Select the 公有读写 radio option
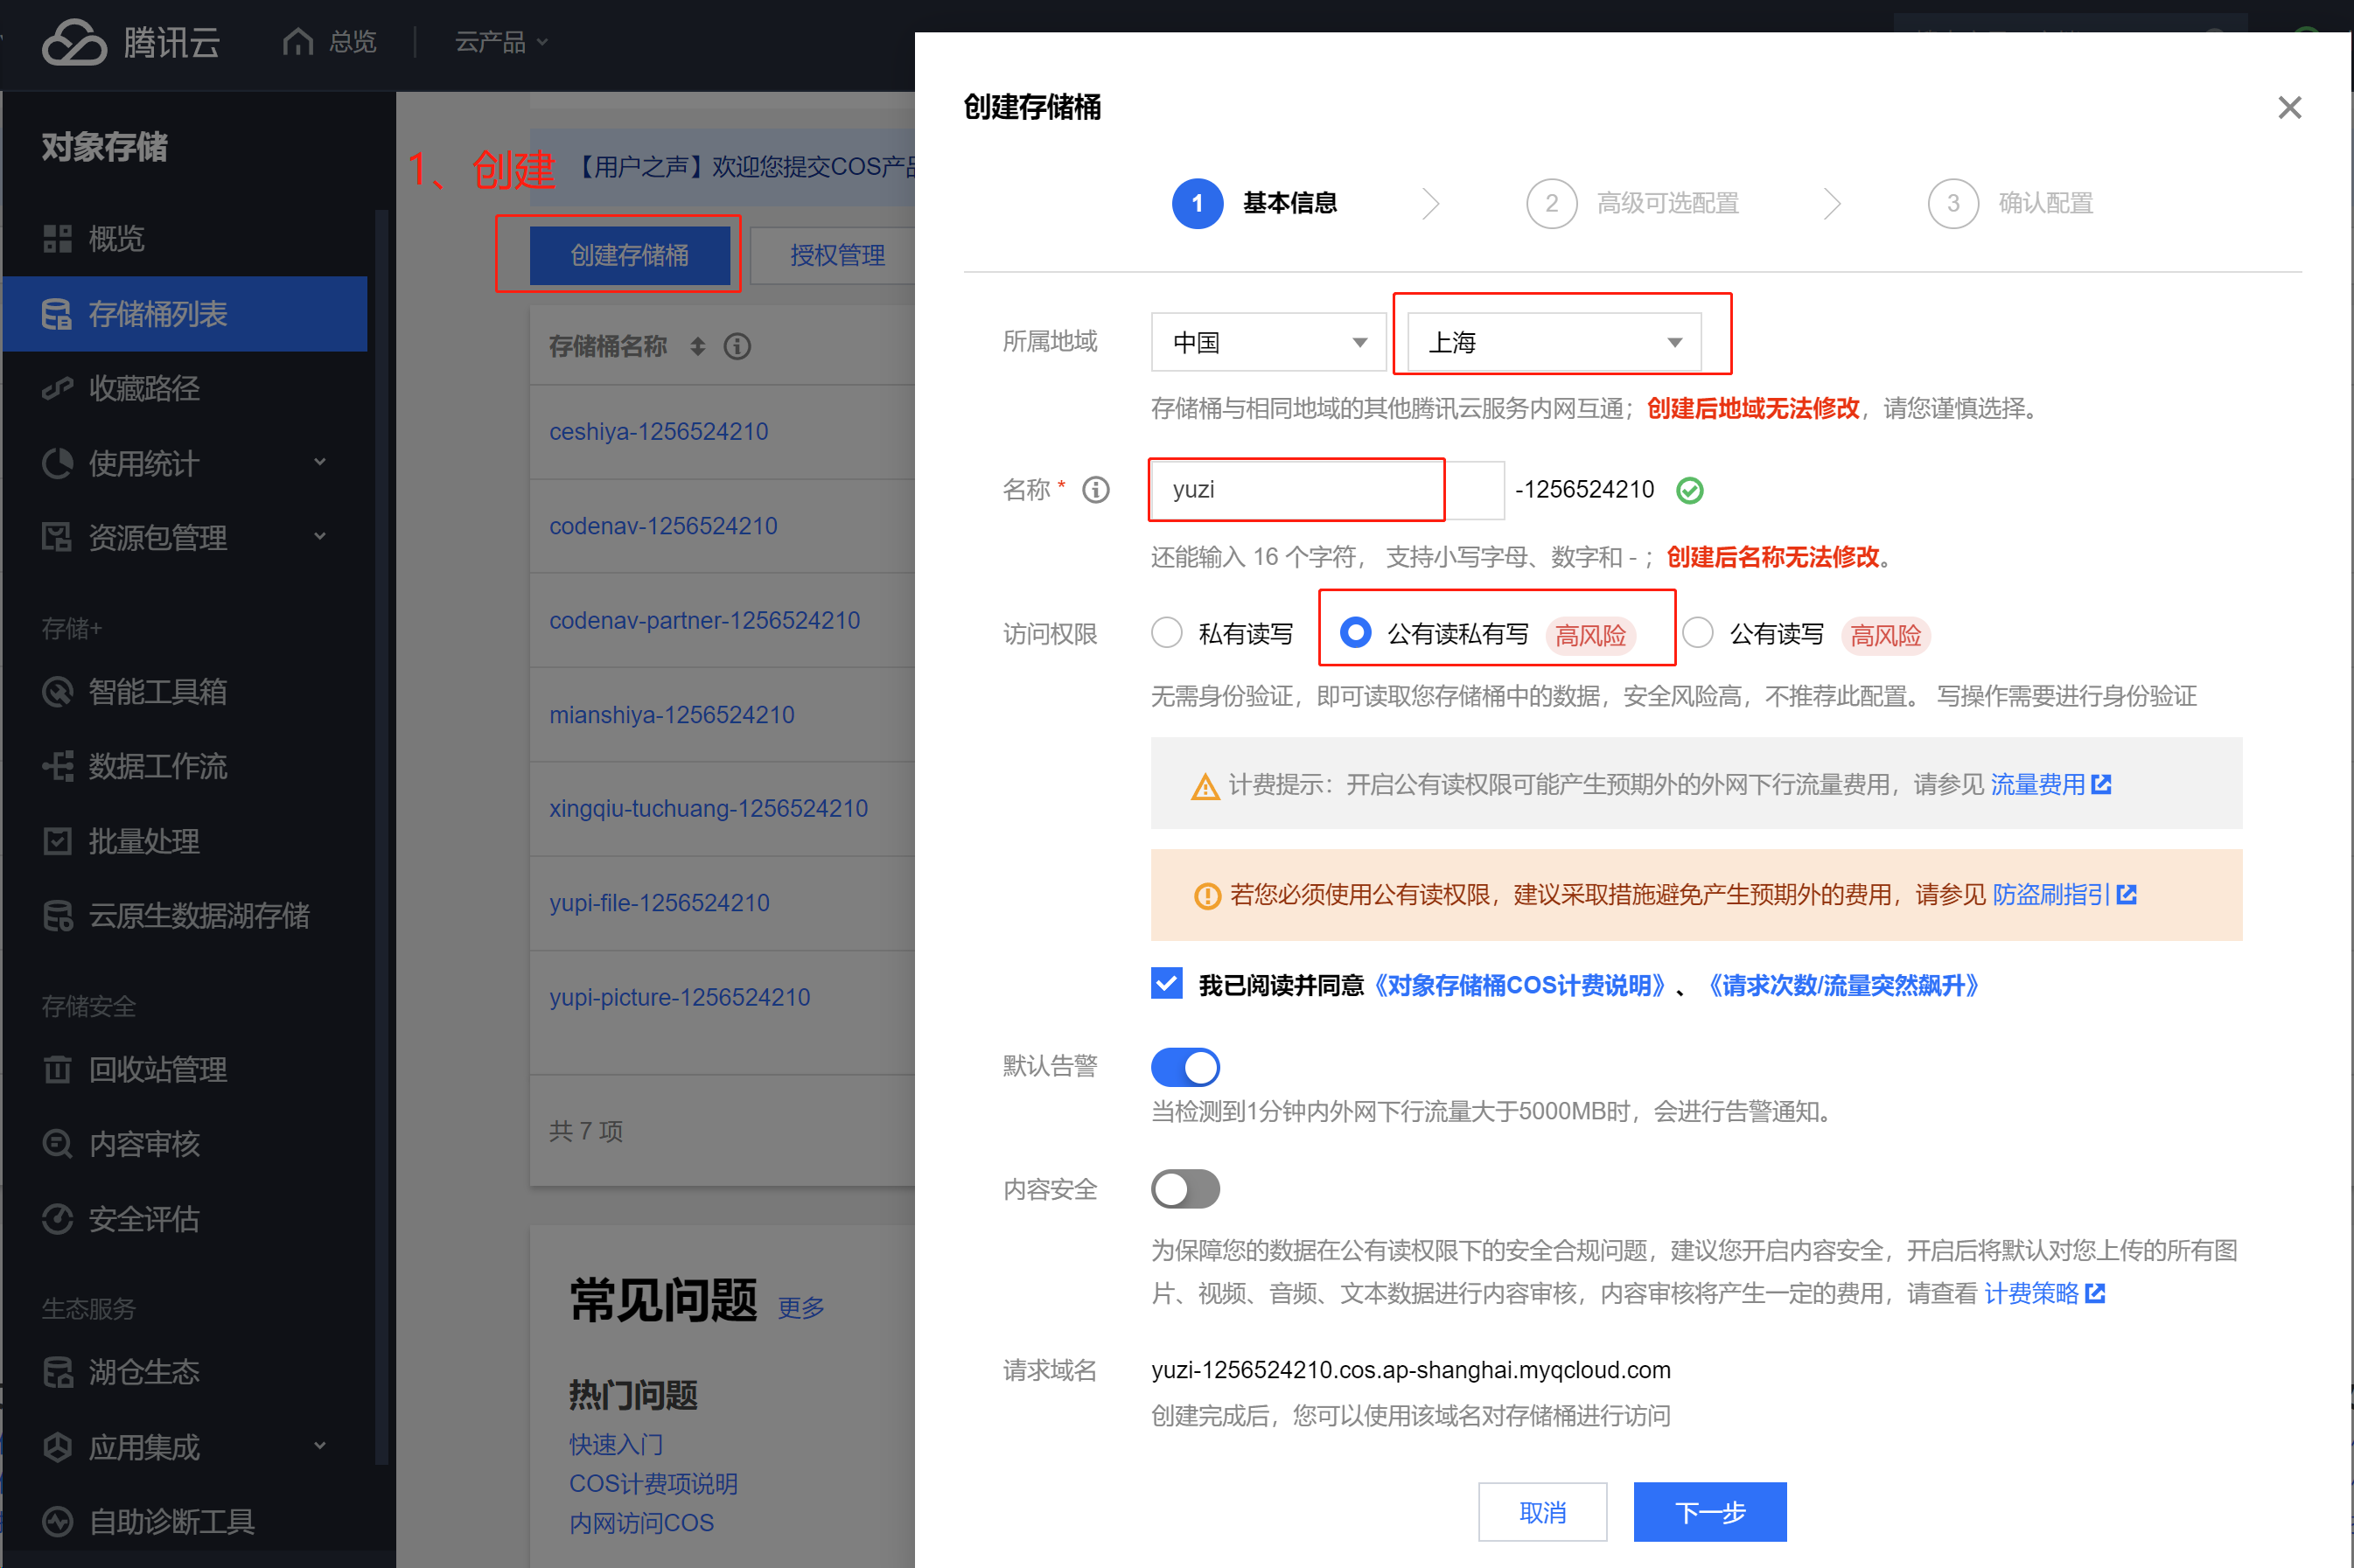 [x=1697, y=633]
